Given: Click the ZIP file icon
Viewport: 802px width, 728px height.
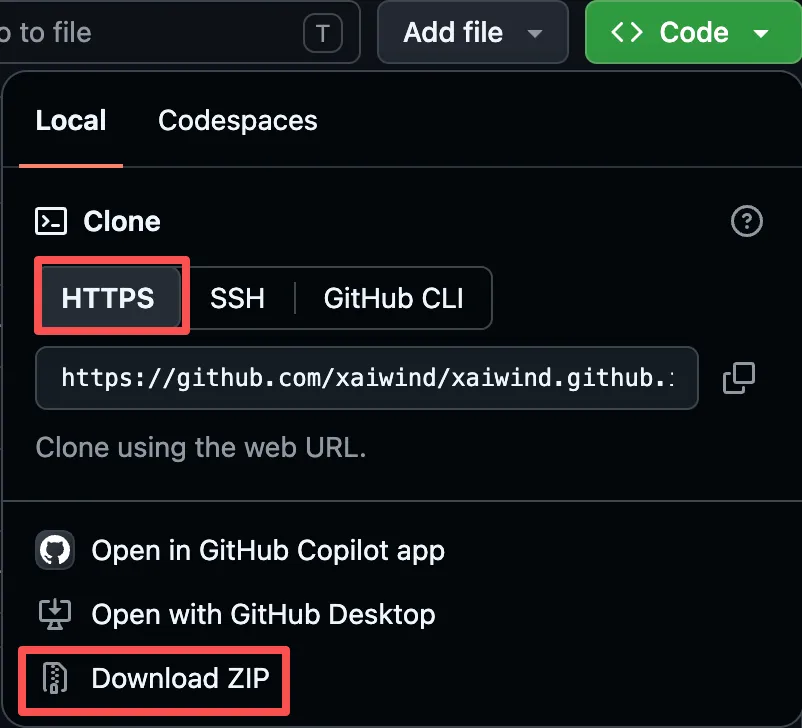Looking at the screenshot, I should [55, 678].
